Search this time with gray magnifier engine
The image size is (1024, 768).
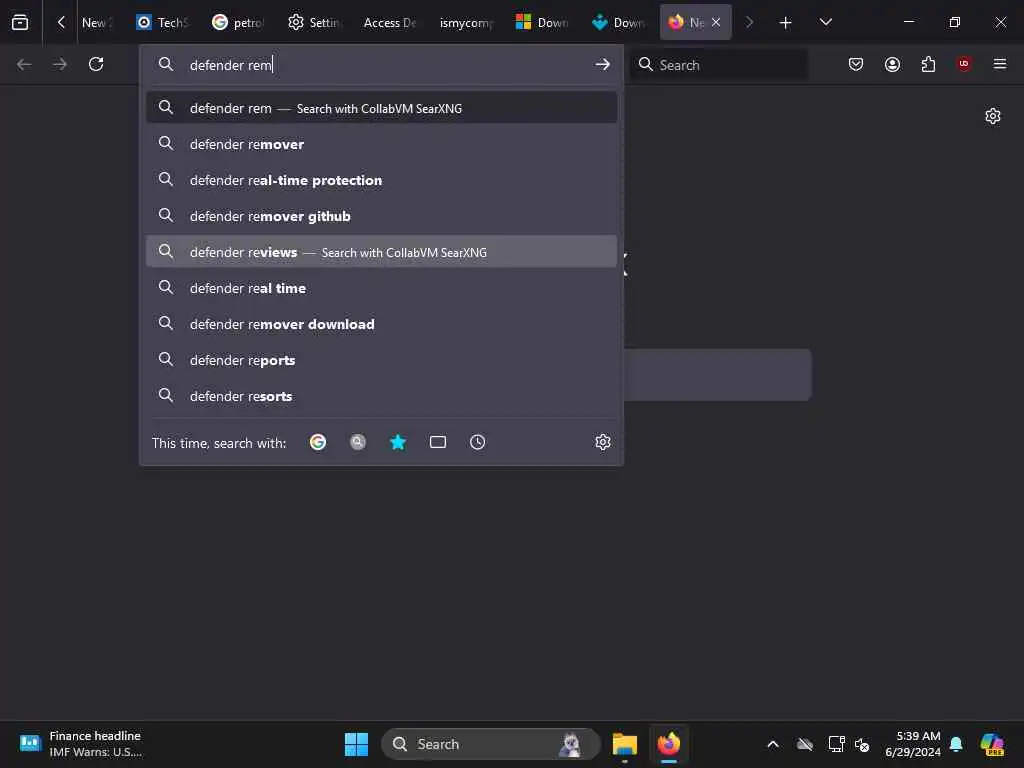tap(358, 442)
